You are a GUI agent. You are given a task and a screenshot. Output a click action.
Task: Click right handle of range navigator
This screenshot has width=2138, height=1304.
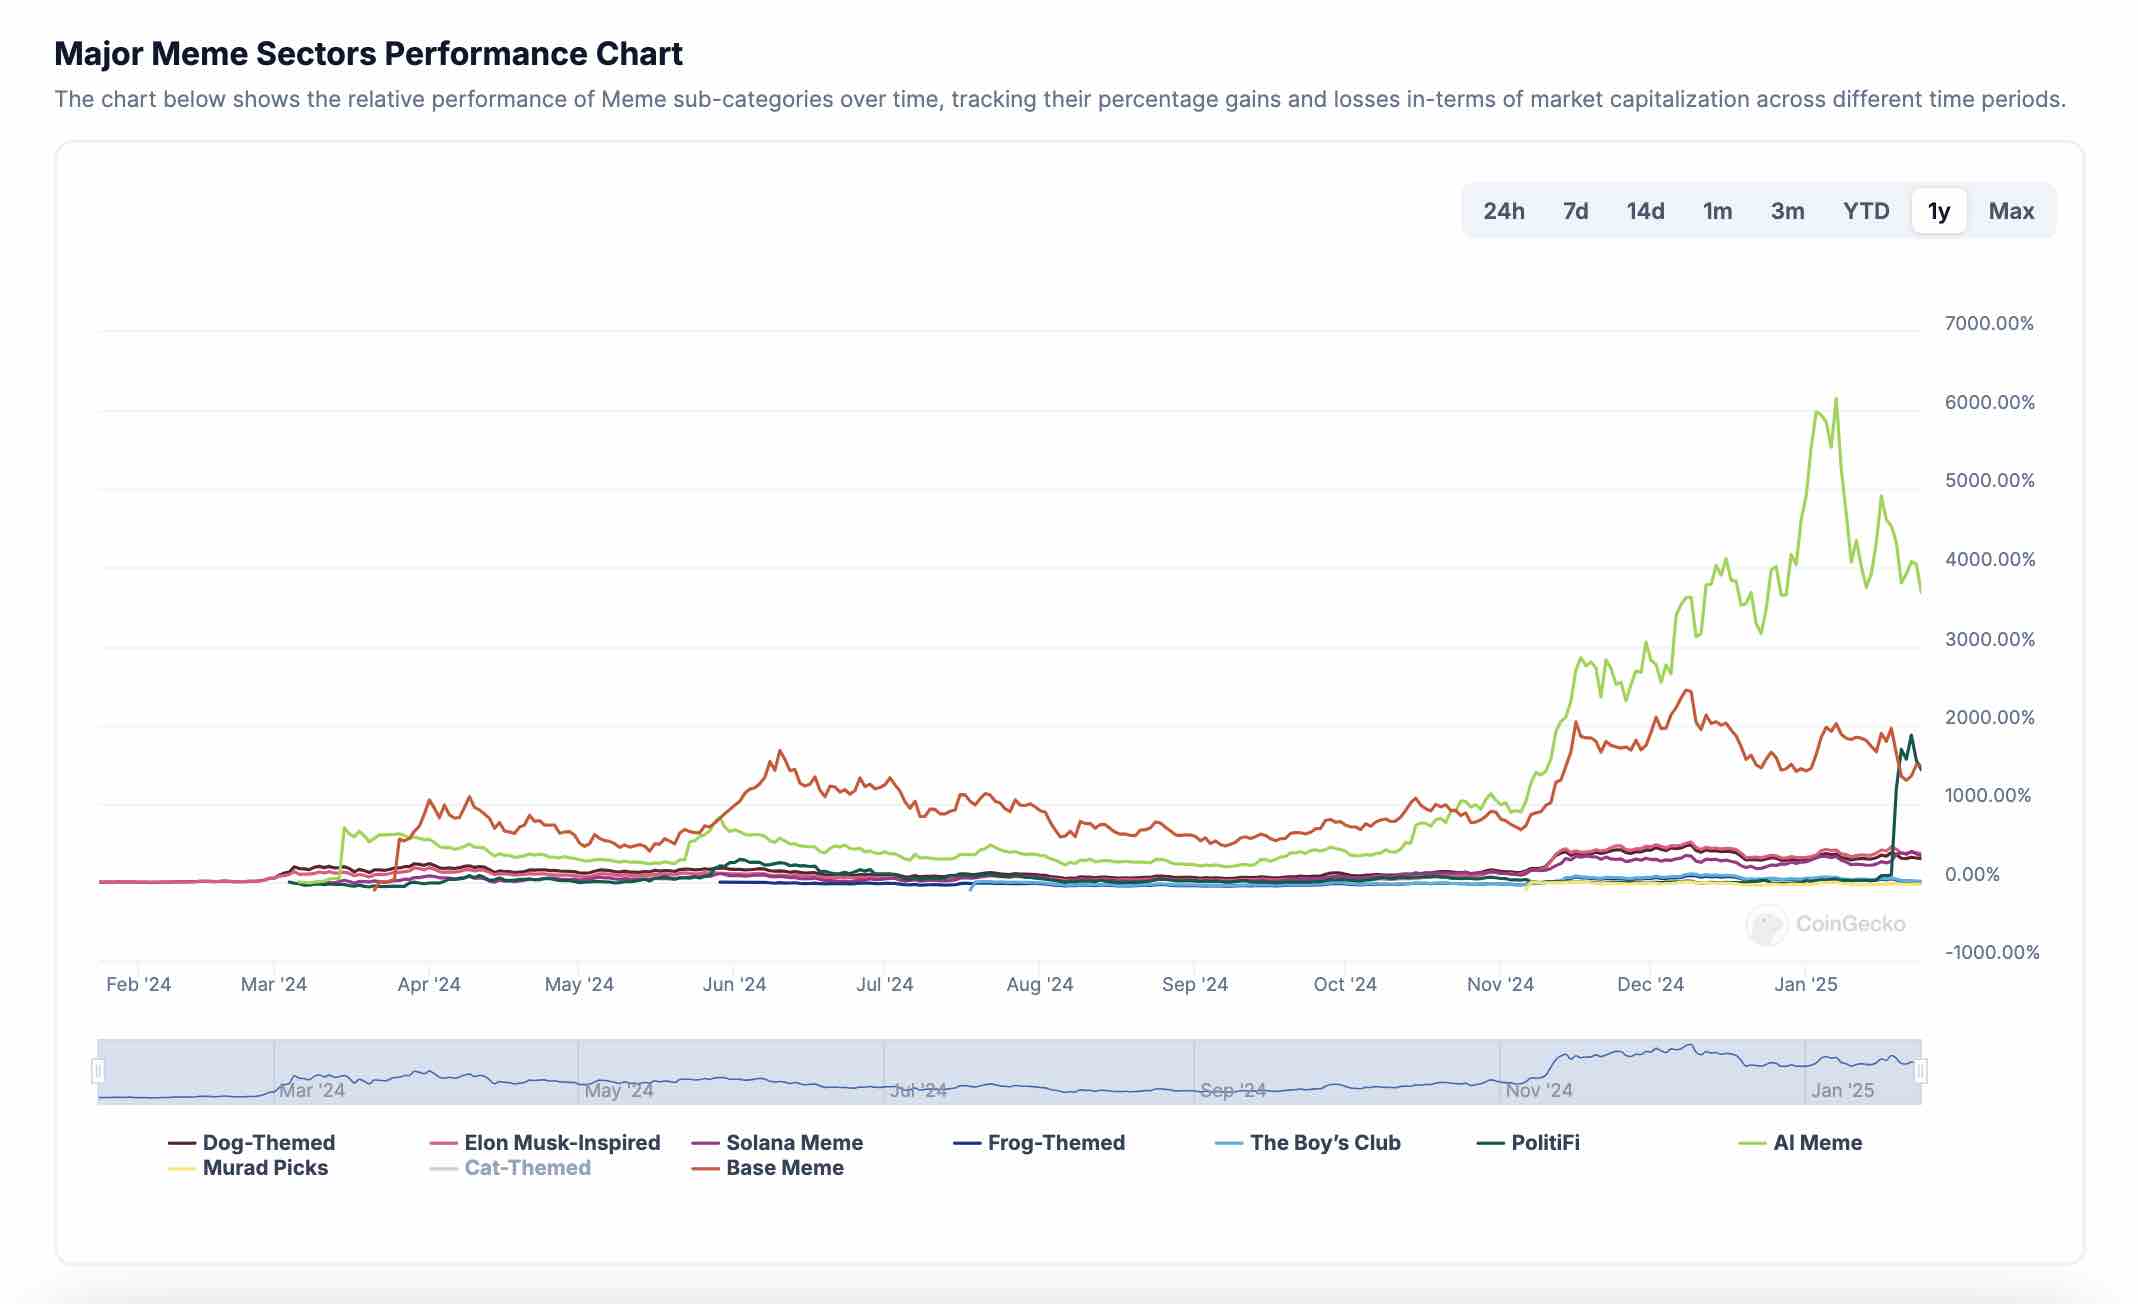(1920, 1071)
